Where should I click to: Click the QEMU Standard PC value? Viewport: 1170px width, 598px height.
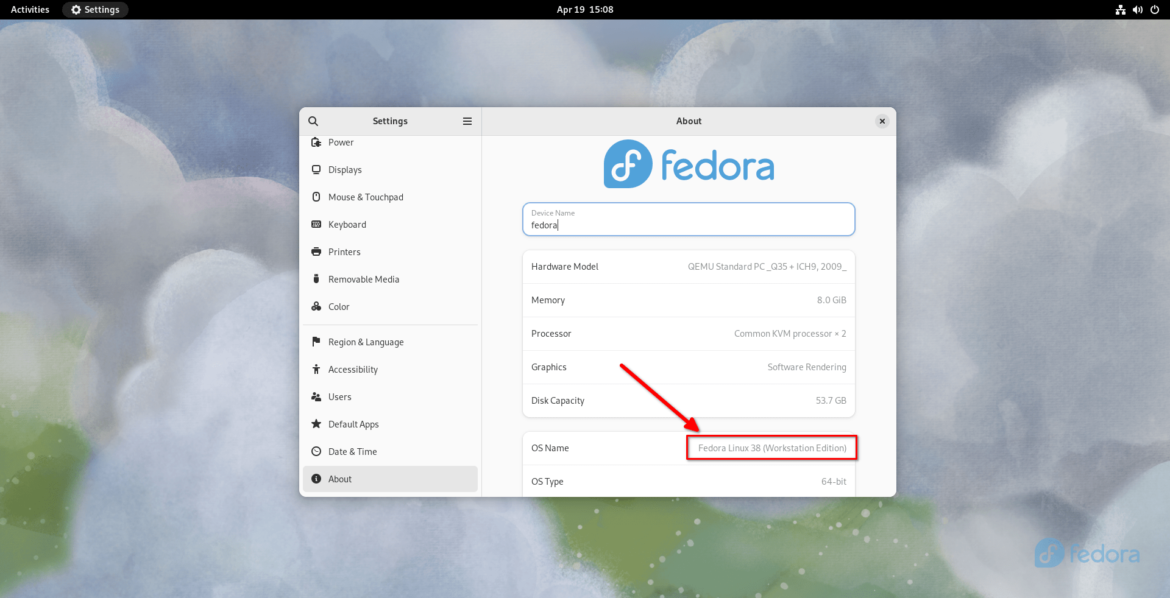pyautogui.click(x=767, y=267)
